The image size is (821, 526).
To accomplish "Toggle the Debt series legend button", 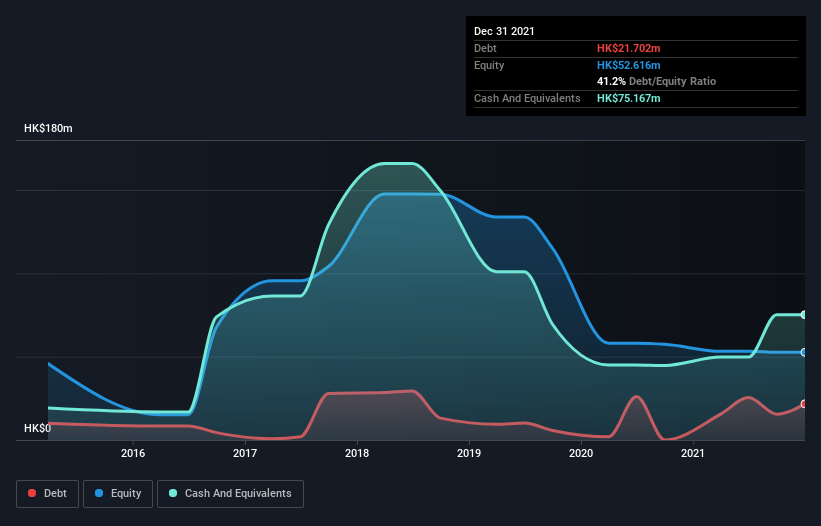I will (x=47, y=494).
